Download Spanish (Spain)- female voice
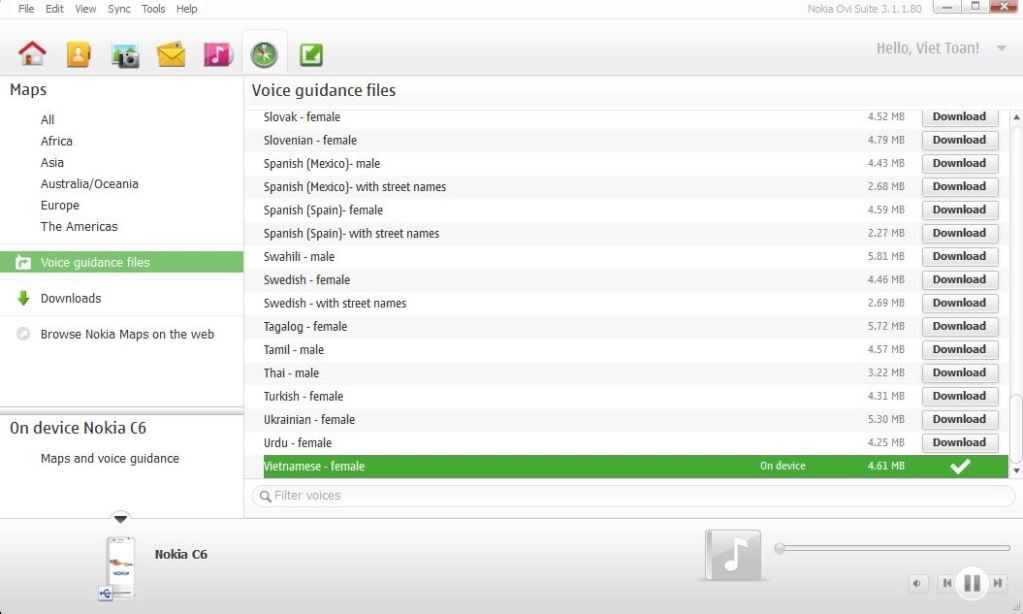This screenshot has height=614, width=1023. point(960,209)
